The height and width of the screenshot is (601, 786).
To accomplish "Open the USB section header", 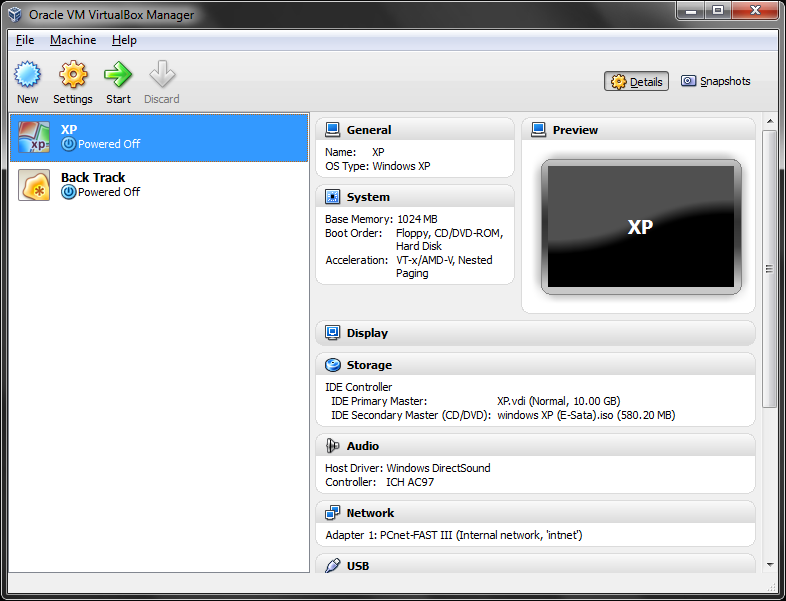I will pos(535,564).
